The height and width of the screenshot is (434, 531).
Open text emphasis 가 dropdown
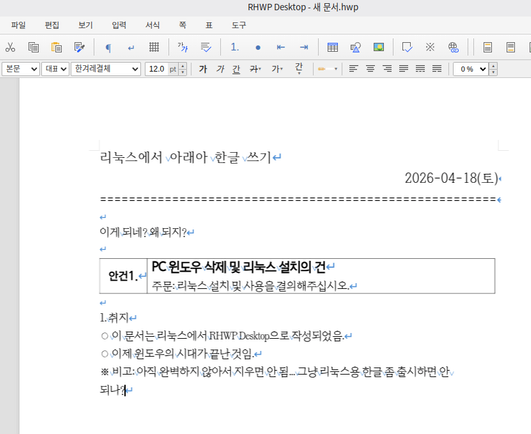276,69
